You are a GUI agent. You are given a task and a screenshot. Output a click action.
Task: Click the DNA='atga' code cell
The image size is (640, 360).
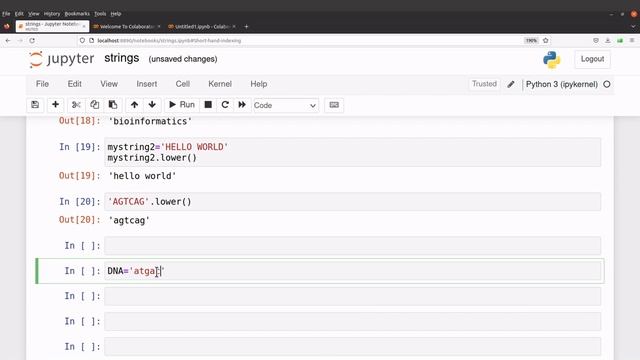click(353, 271)
